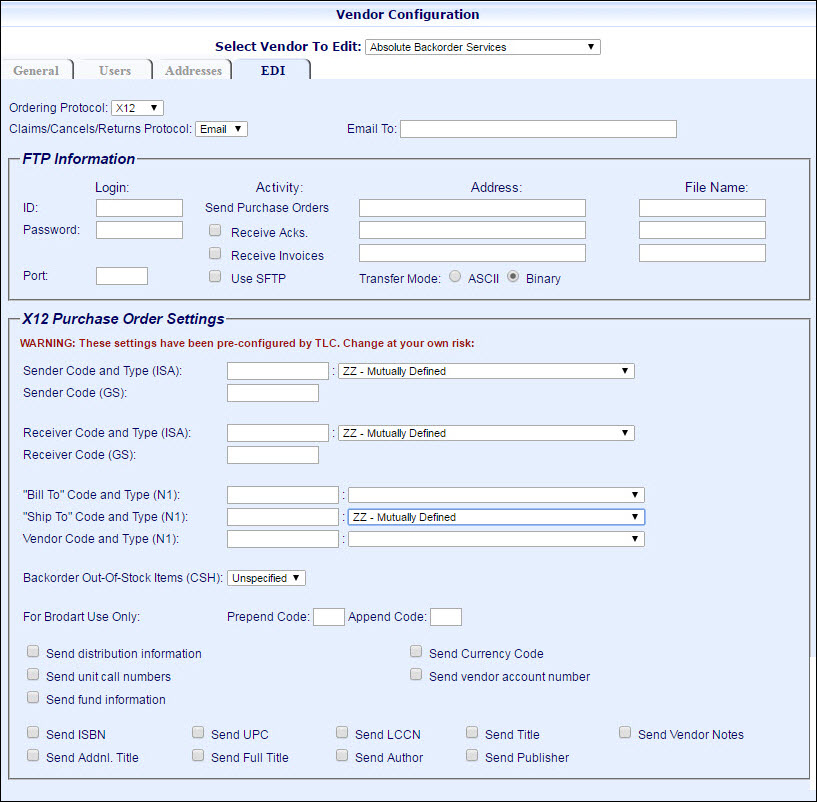
Task: Open Backorder Out-Of-Stock Items Unspecified dropdown
Action: [266, 578]
